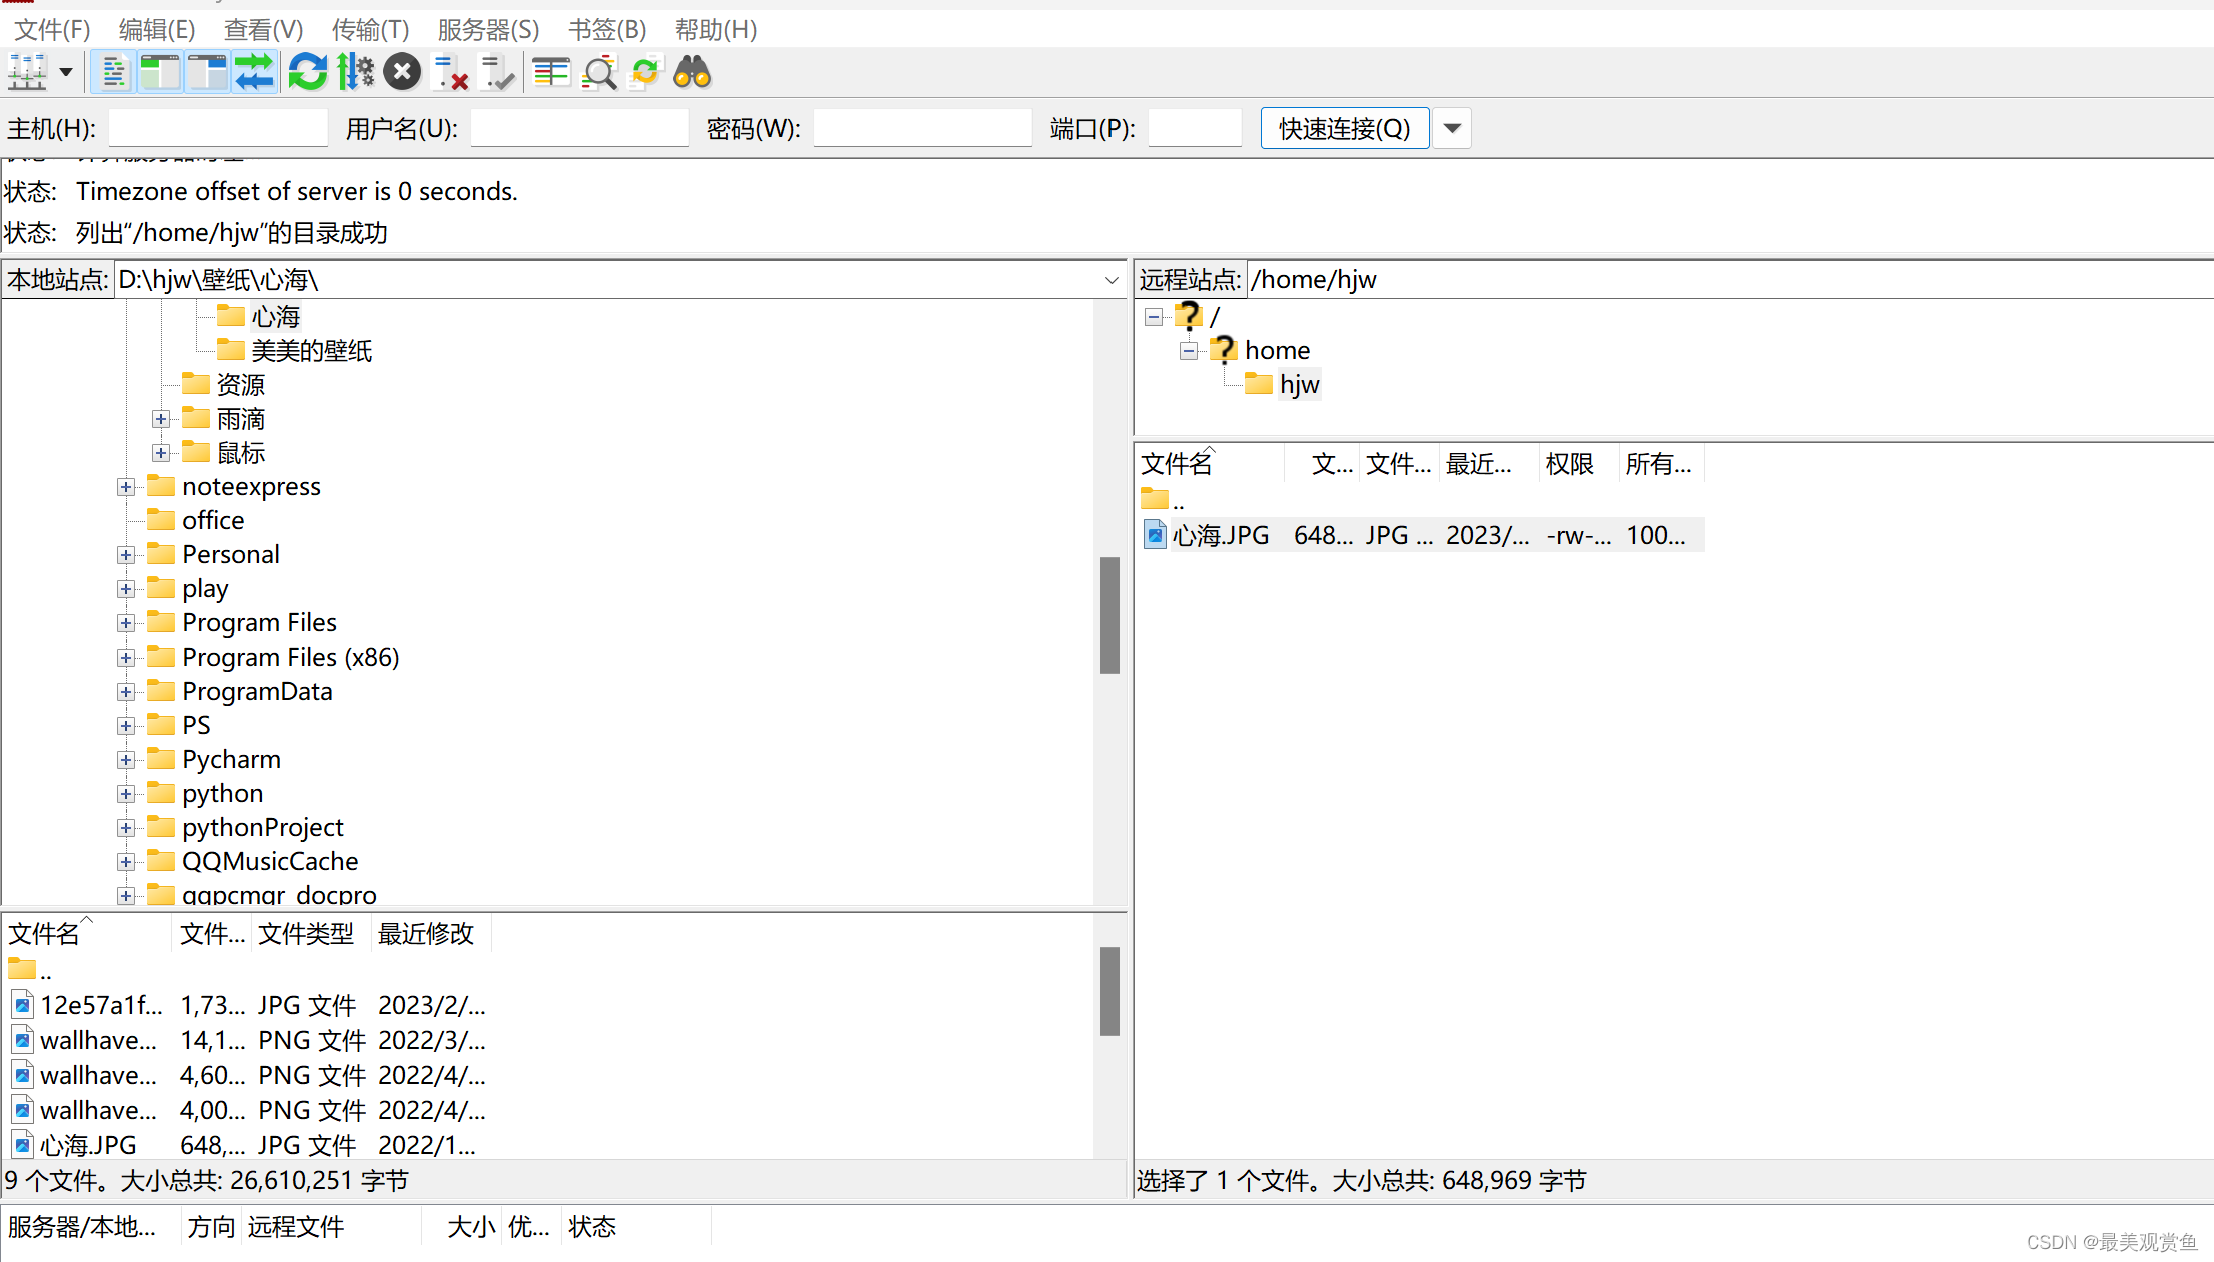
Task: Click the 用户名(U) username field
Action: [580, 128]
